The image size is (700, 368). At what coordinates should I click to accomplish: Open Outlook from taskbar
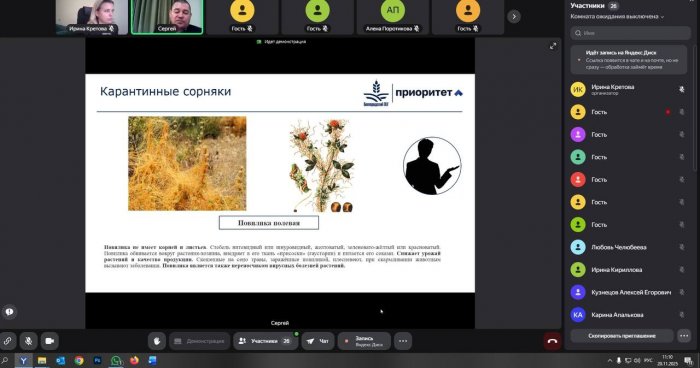[x=61, y=360]
